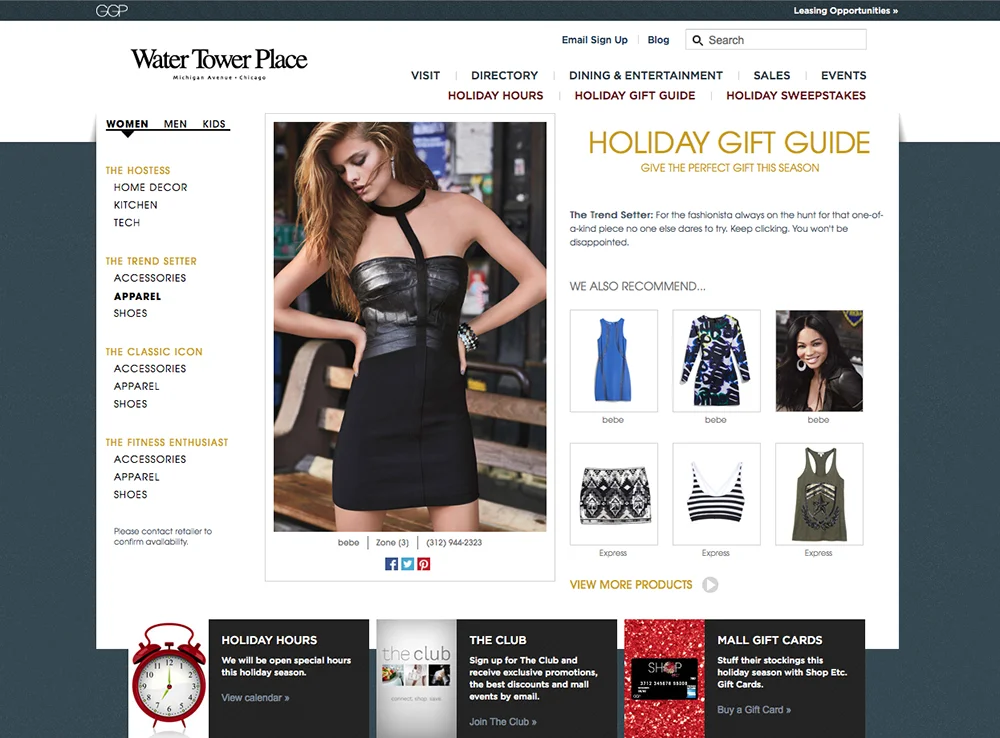This screenshot has width=1000, height=738.
Task: Open the Express striped bralette thumbnail
Action: [x=716, y=494]
